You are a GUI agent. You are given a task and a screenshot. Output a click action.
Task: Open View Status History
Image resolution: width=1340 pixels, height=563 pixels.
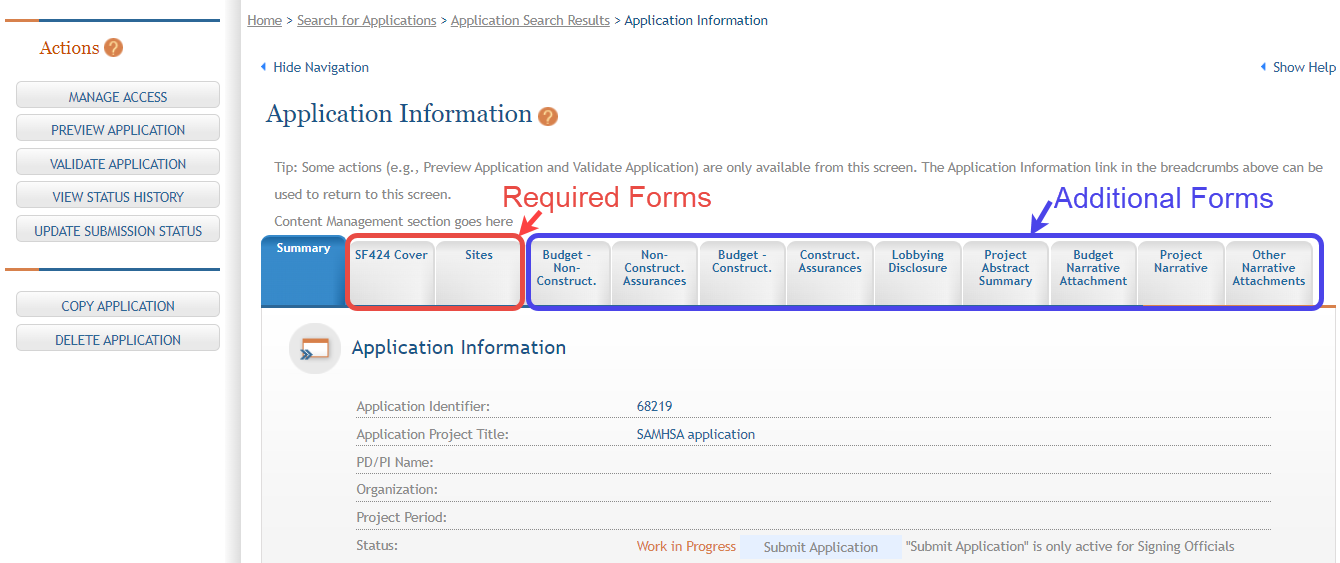pyautogui.click(x=118, y=197)
